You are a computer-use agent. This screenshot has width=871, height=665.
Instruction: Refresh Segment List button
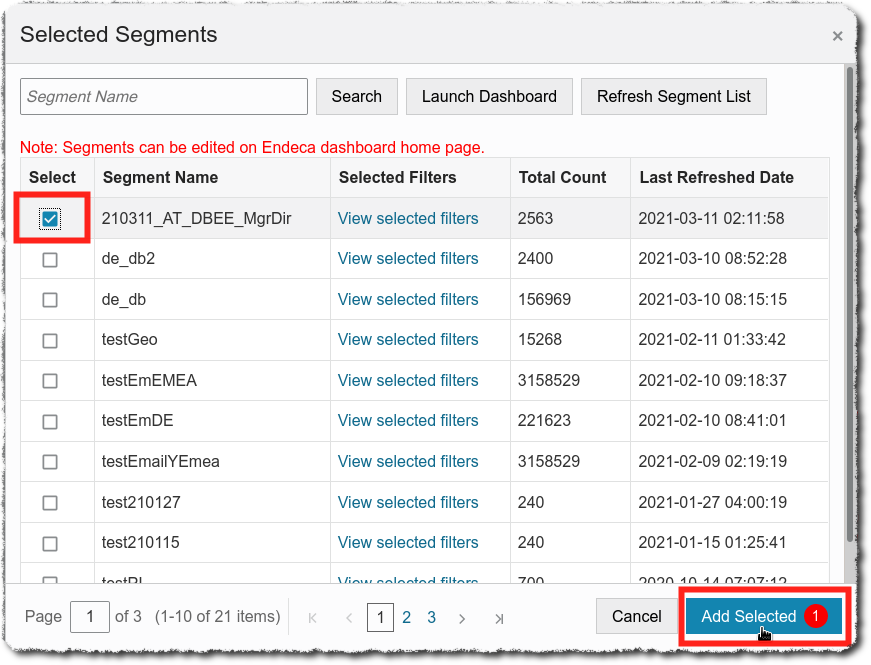[x=674, y=97]
